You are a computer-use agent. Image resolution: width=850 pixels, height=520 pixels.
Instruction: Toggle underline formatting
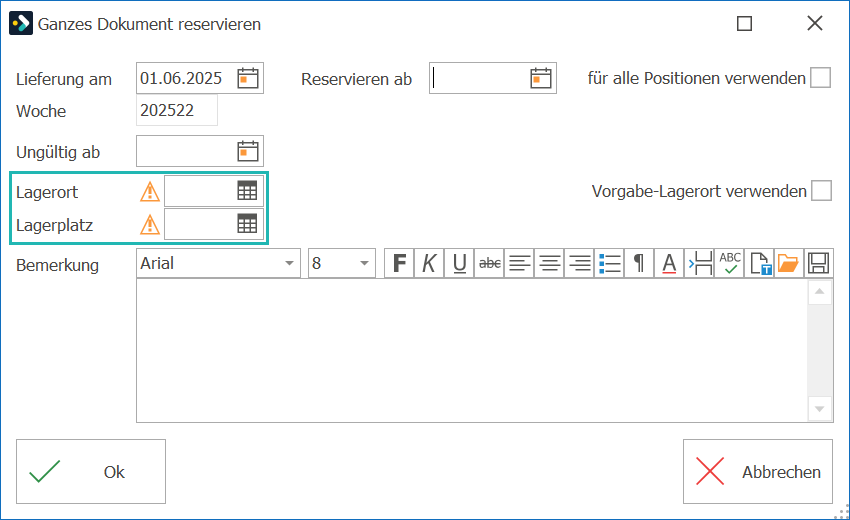click(x=459, y=264)
